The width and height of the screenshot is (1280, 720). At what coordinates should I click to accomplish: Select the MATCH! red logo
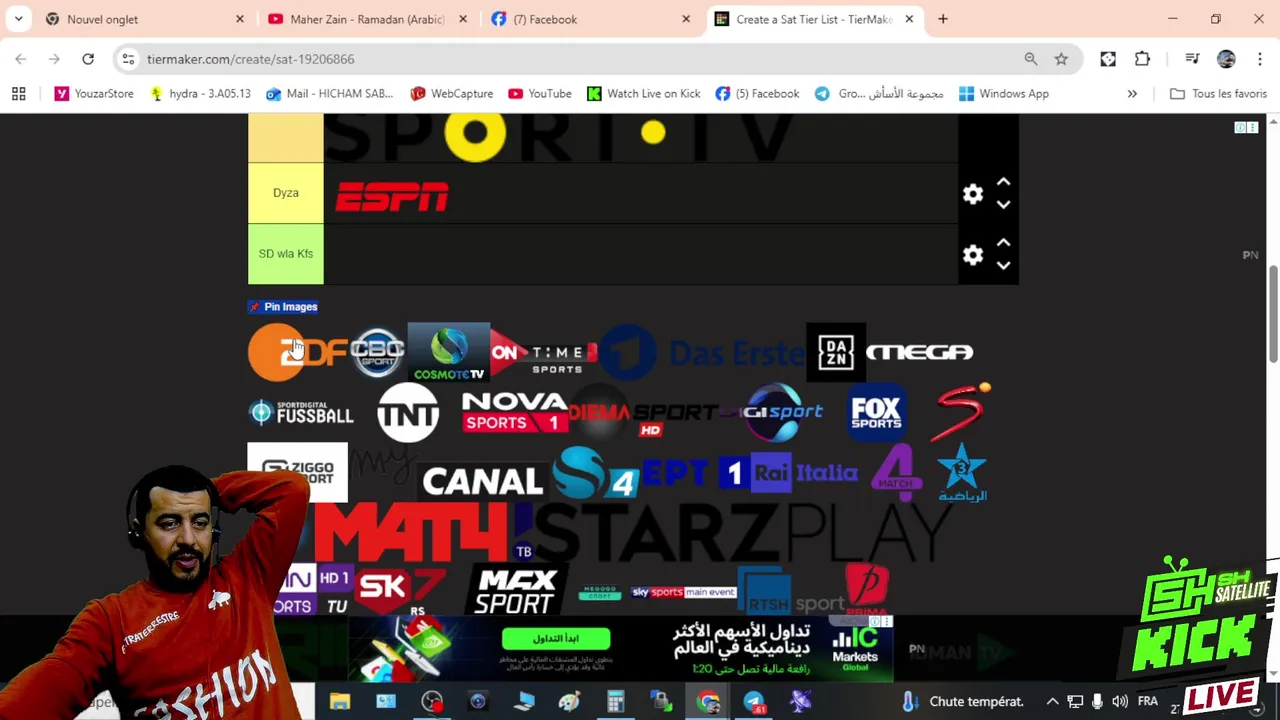[x=422, y=532]
